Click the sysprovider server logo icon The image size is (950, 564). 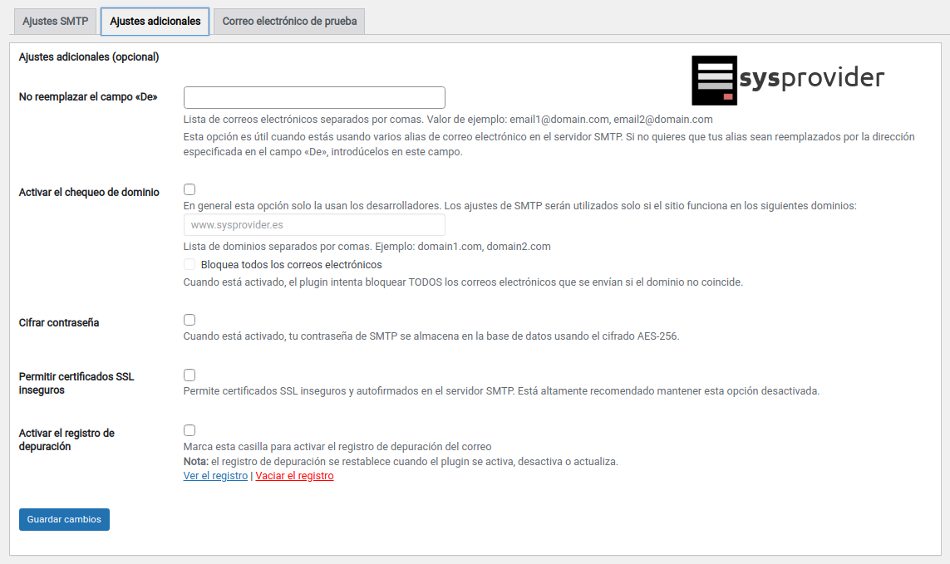coord(714,80)
